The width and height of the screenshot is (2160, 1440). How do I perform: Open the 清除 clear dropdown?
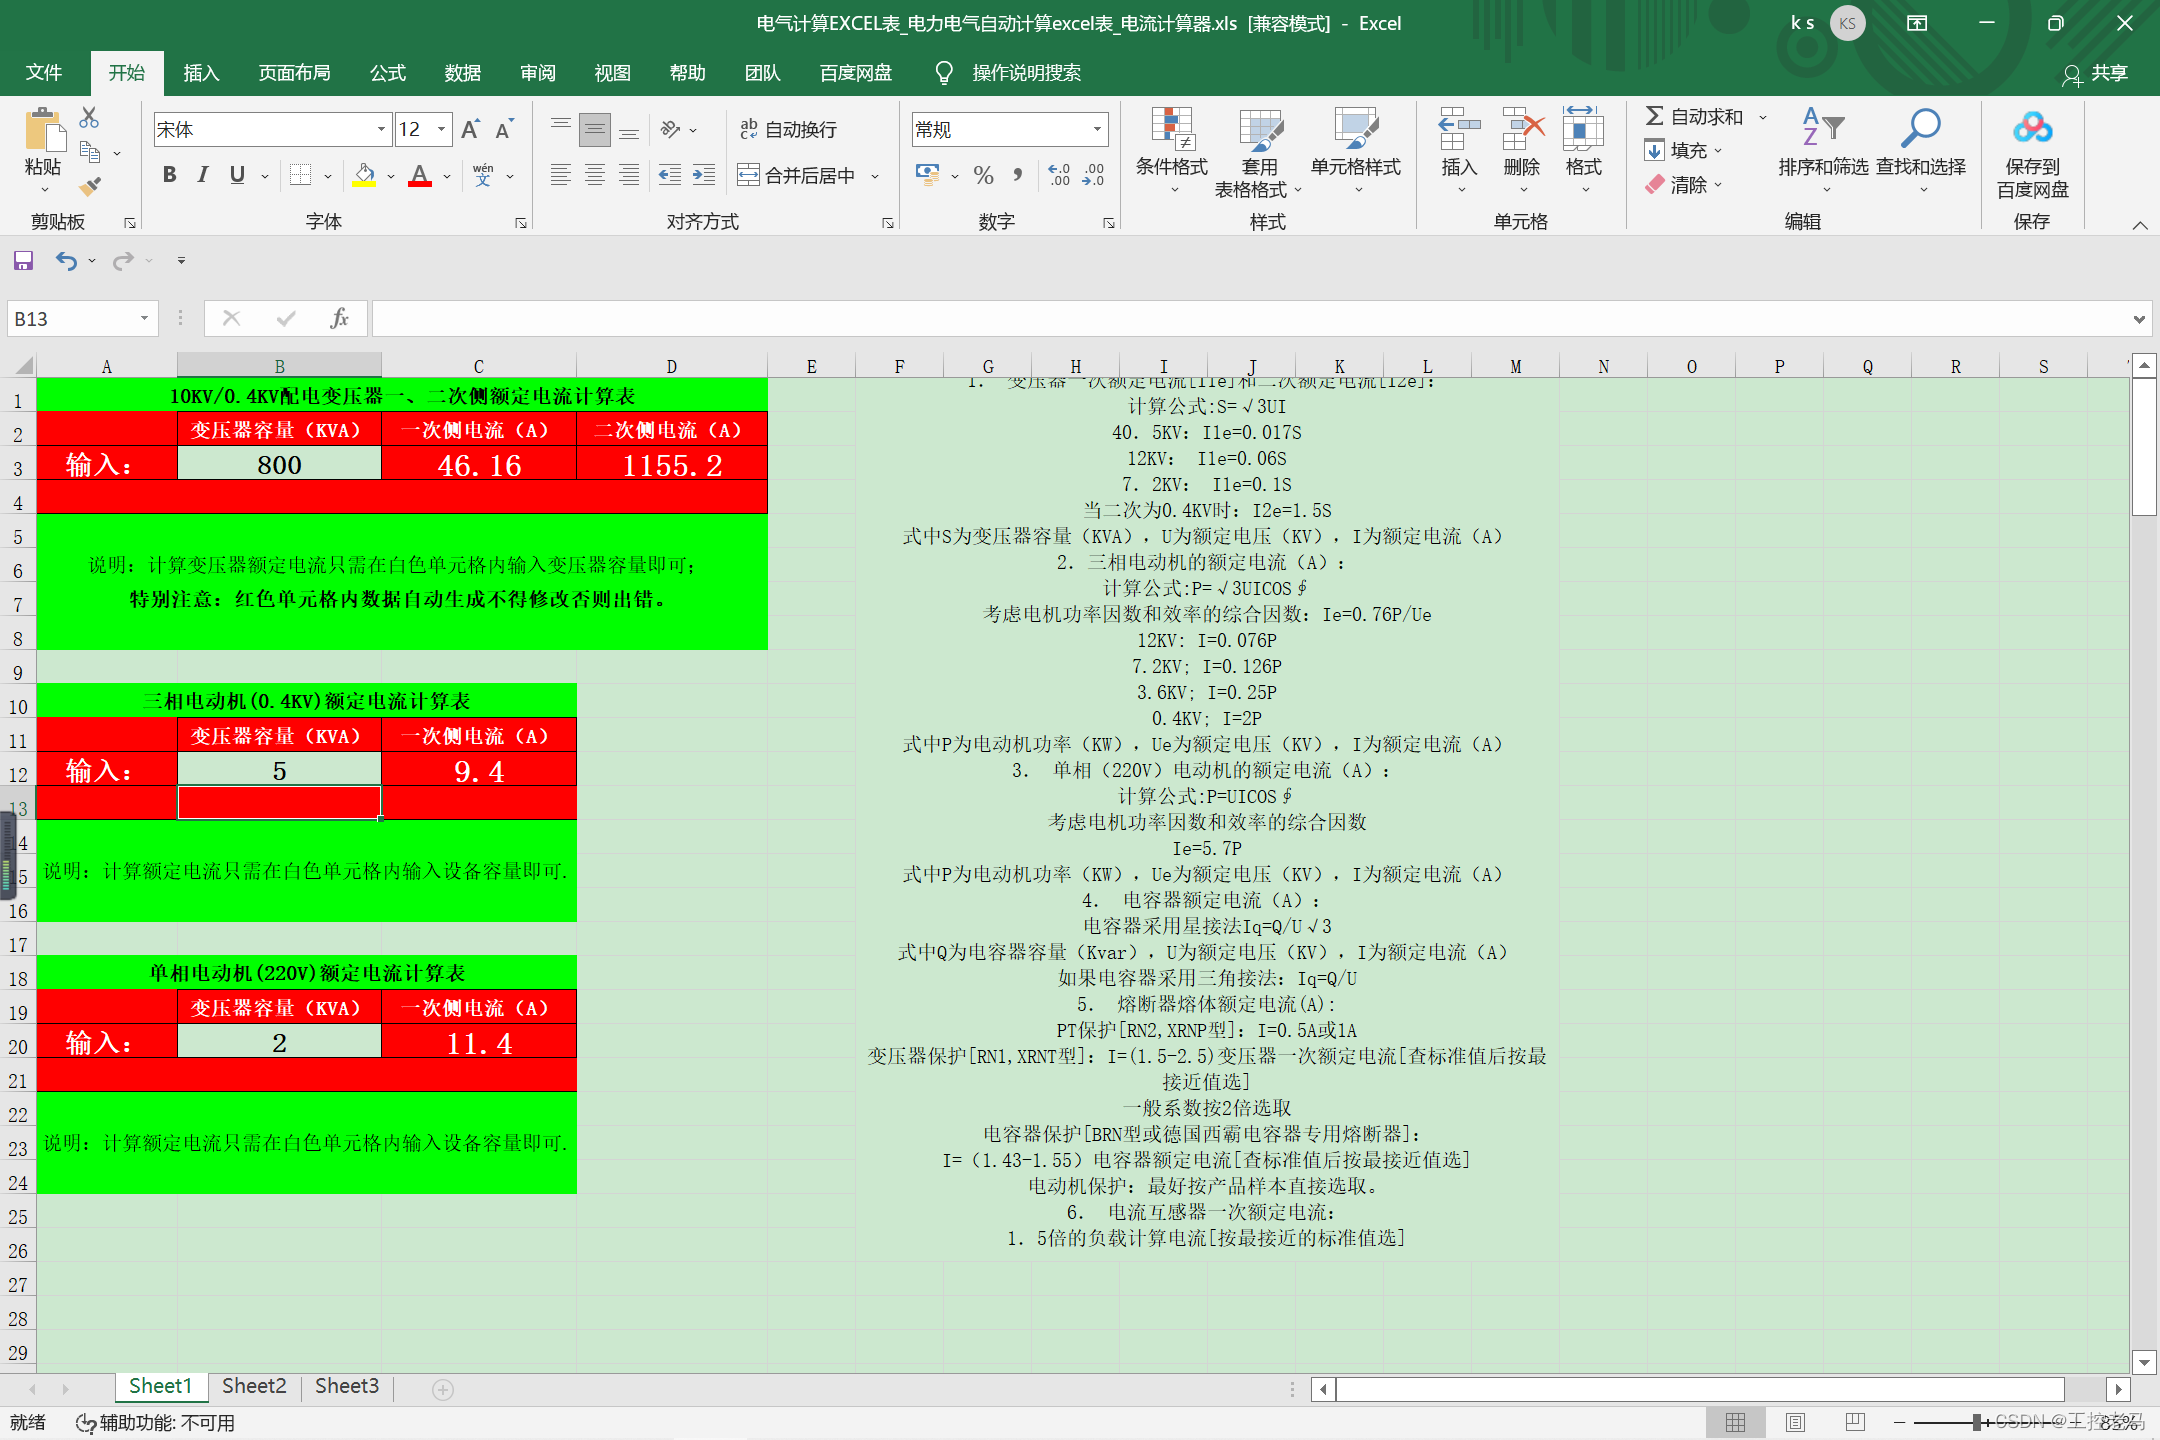tap(1684, 185)
